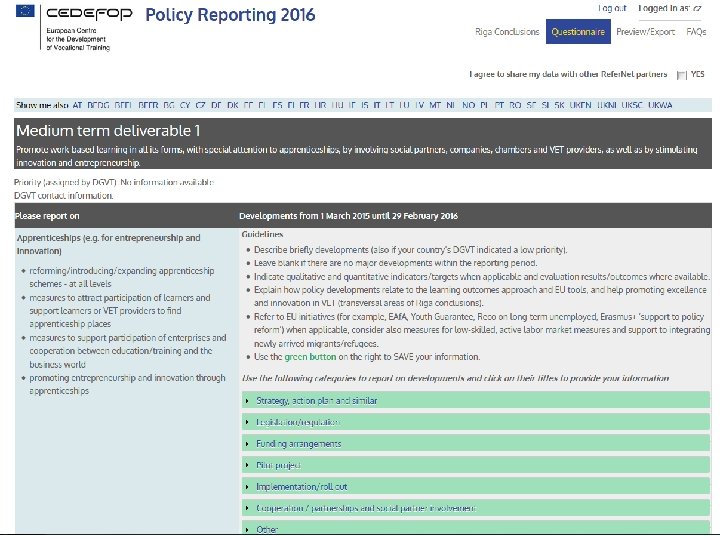This screenshot has height=540, width=720.
Task: Expand the Implementation/roll out section
Action: pos(476,487)
